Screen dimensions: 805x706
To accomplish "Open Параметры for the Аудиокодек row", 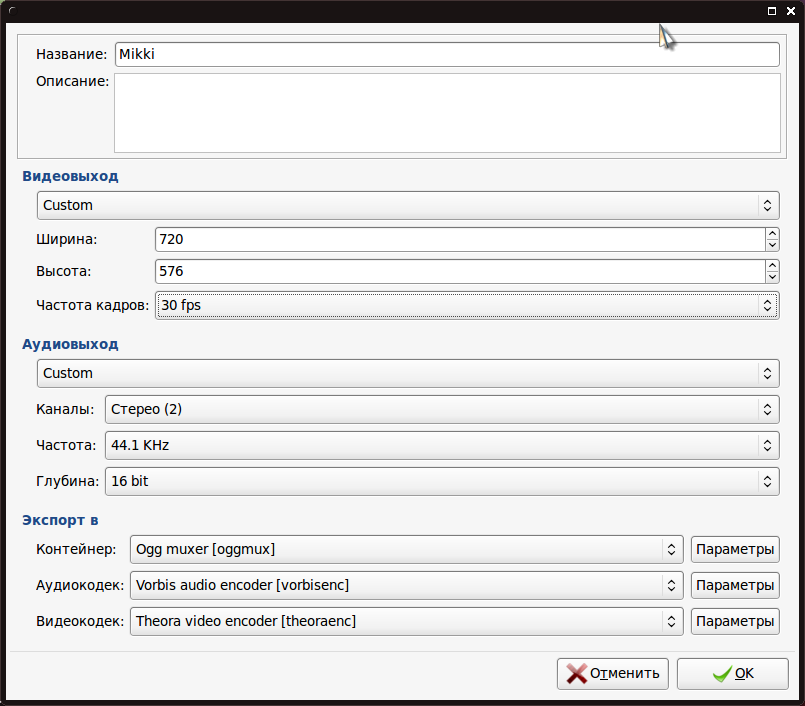I will coord(735,585).
